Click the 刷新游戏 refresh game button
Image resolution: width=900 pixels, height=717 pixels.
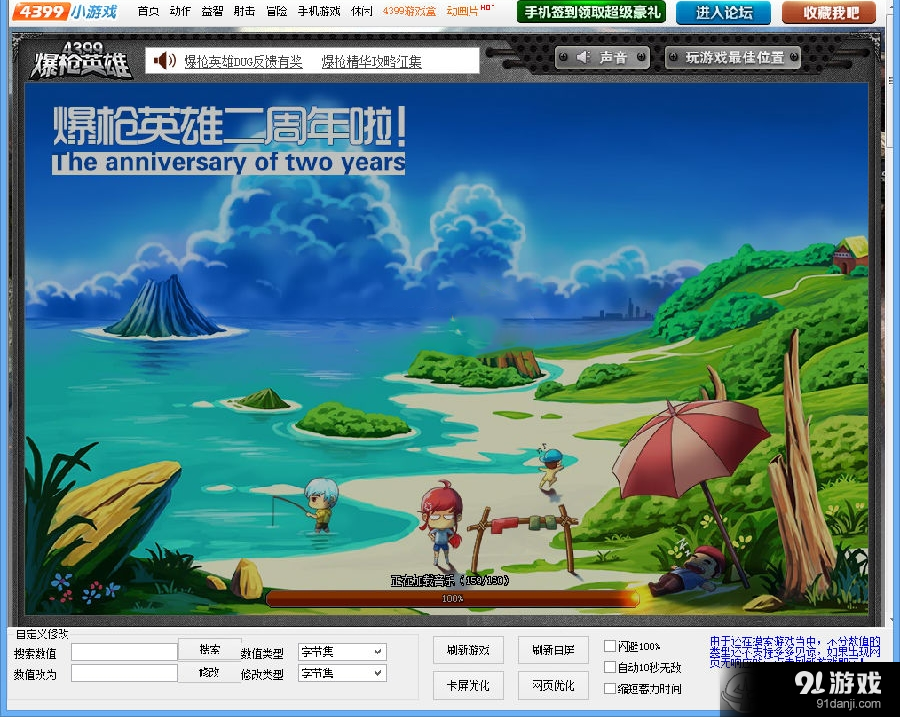click(468, 650)
